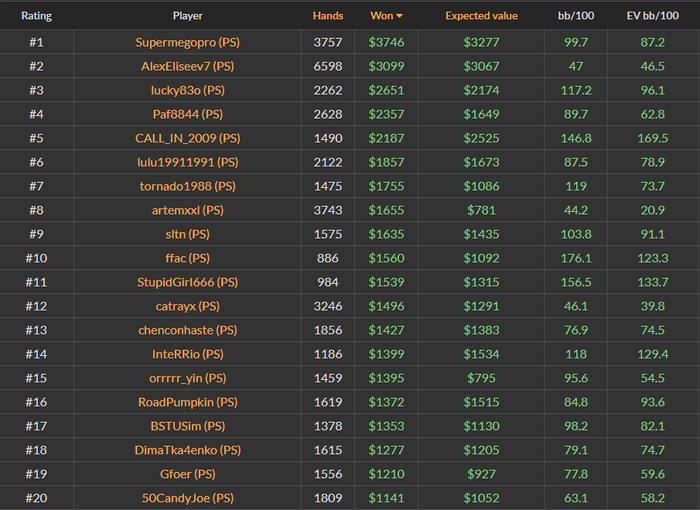View lulu19911991 player details
700x510 pixels.
tap(187, 162)
